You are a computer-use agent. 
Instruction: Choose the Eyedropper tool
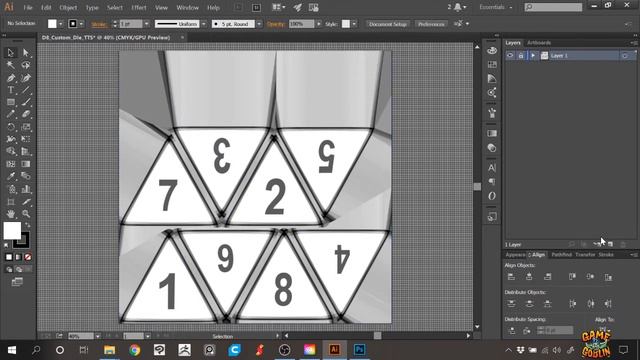11,176
